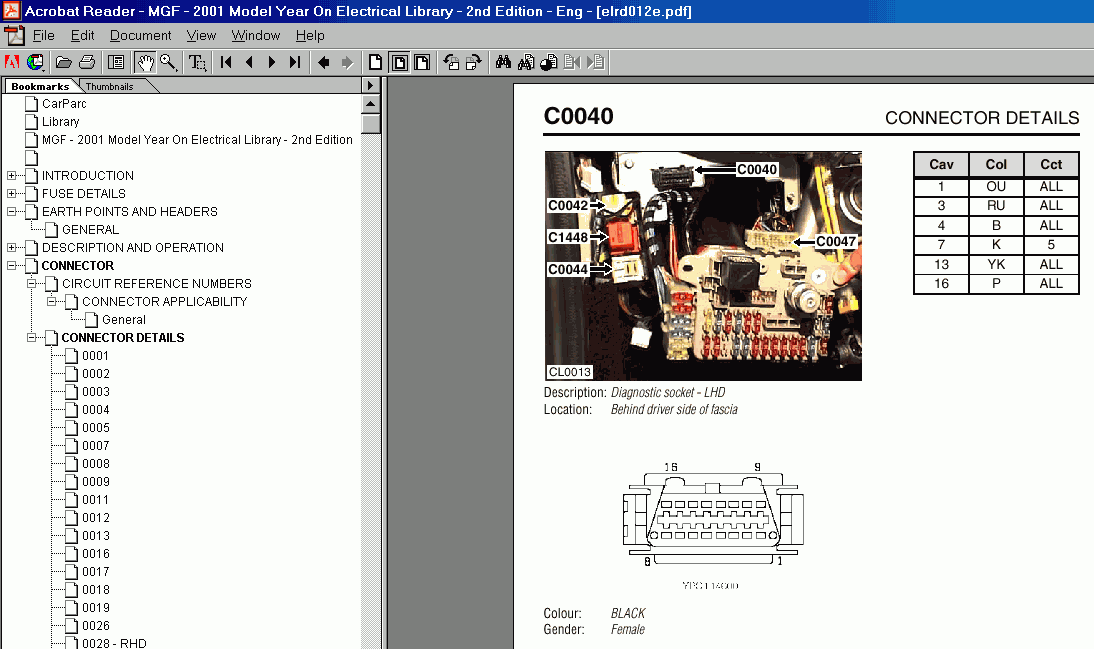This screenshot has height=649, width=1094.
Task: Click the Print icon in toolbar
Action: tap(87, 63)
